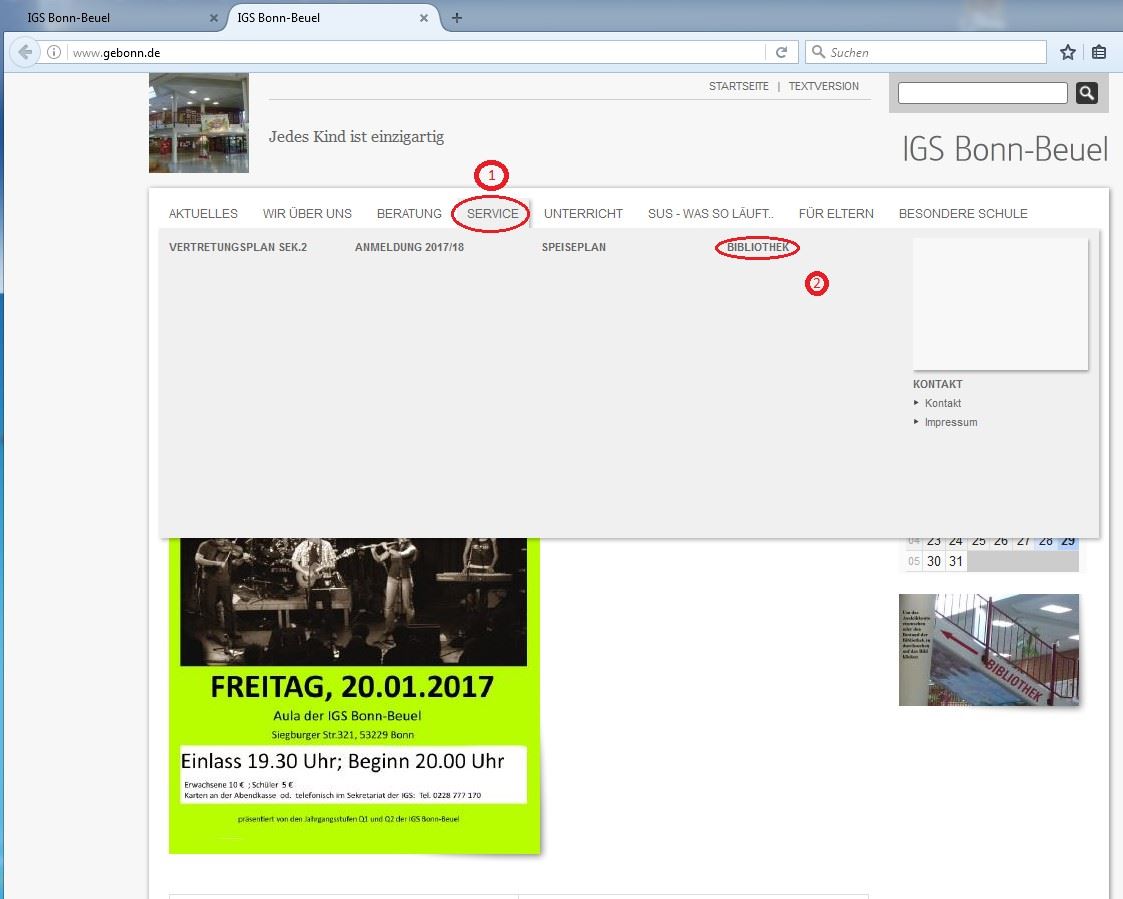Select BIBLIOTHEK in the submenu

pos(758,247)
